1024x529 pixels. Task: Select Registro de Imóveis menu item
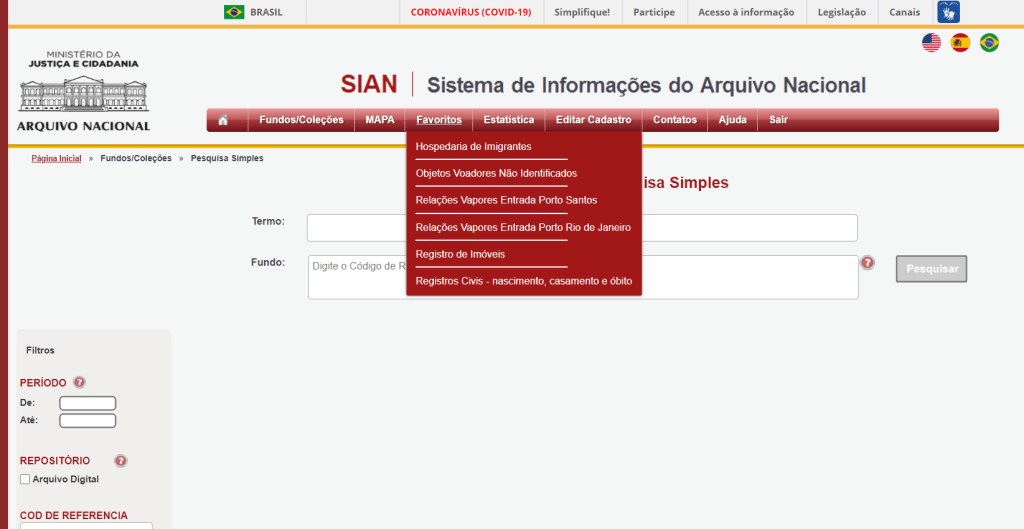pyautogui.click(x=460, y=254)
